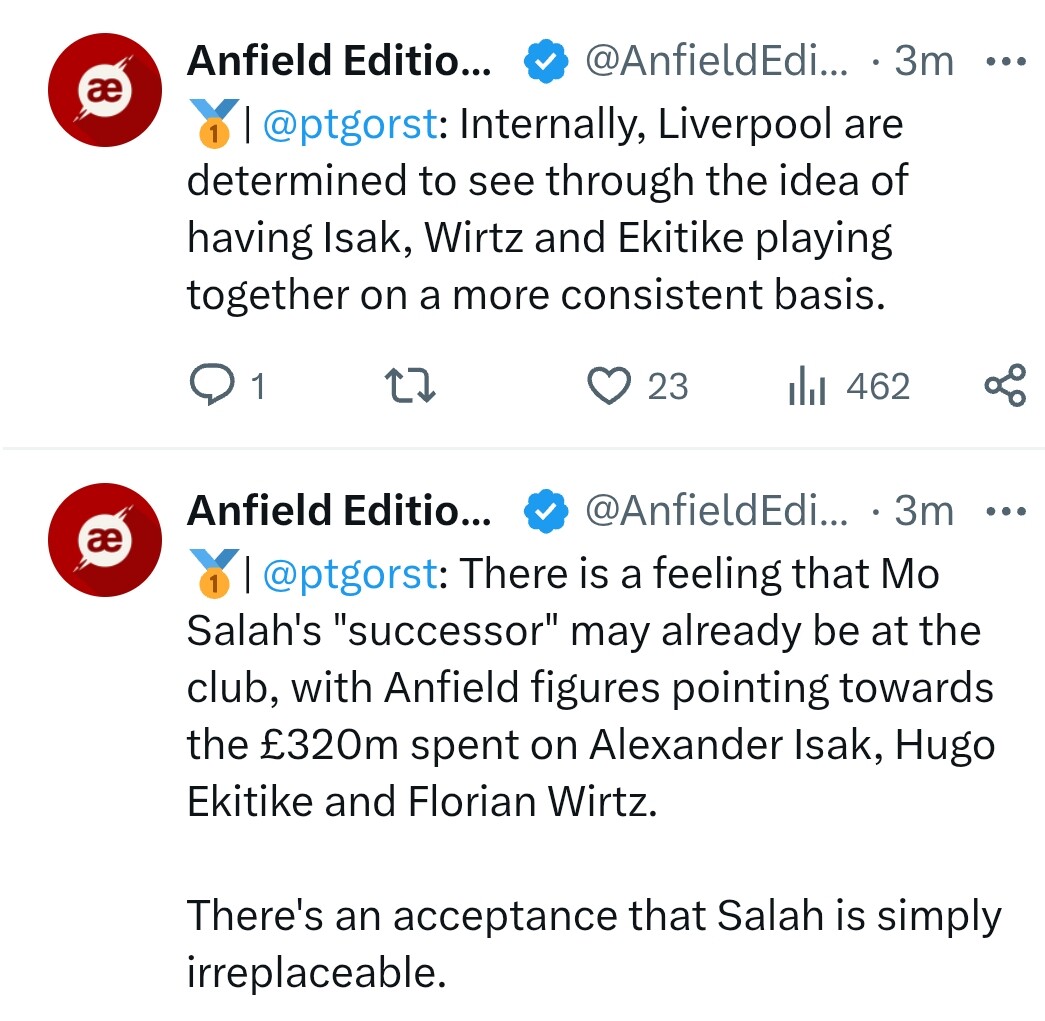Open more options on the second tweet
The image size is (1045, 1021).
point(1006,511)
